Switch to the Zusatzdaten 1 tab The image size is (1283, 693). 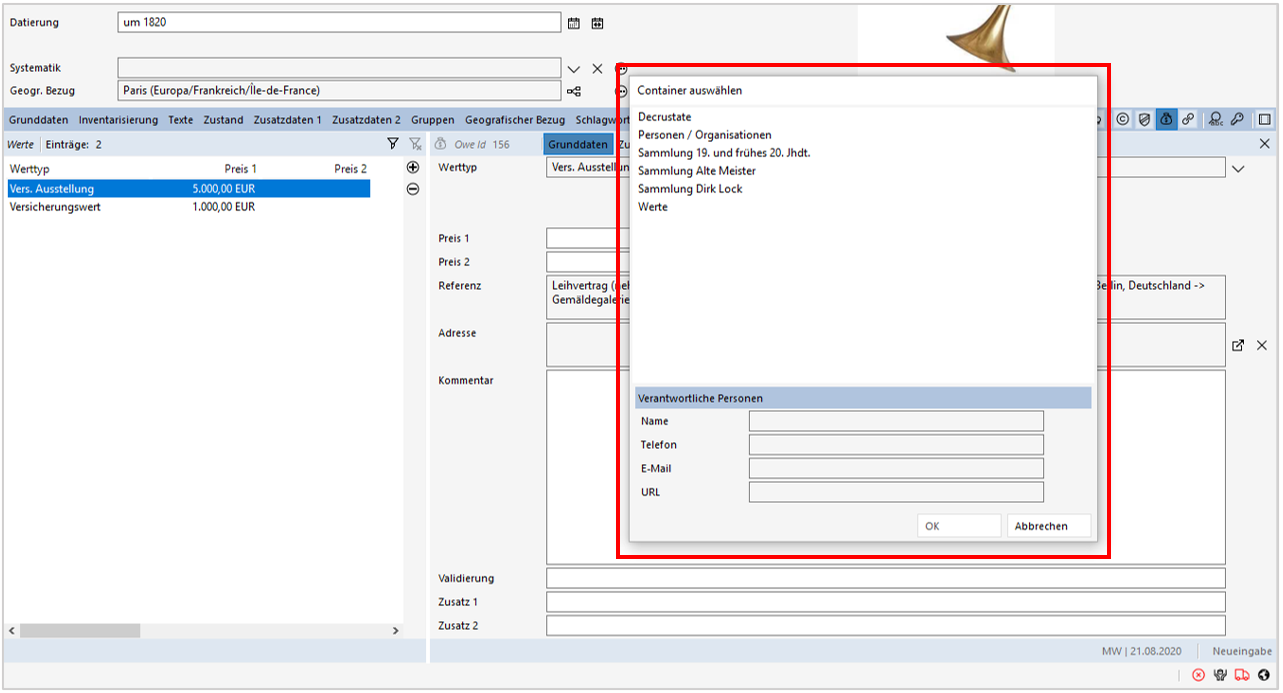click(x=288, y=119)
